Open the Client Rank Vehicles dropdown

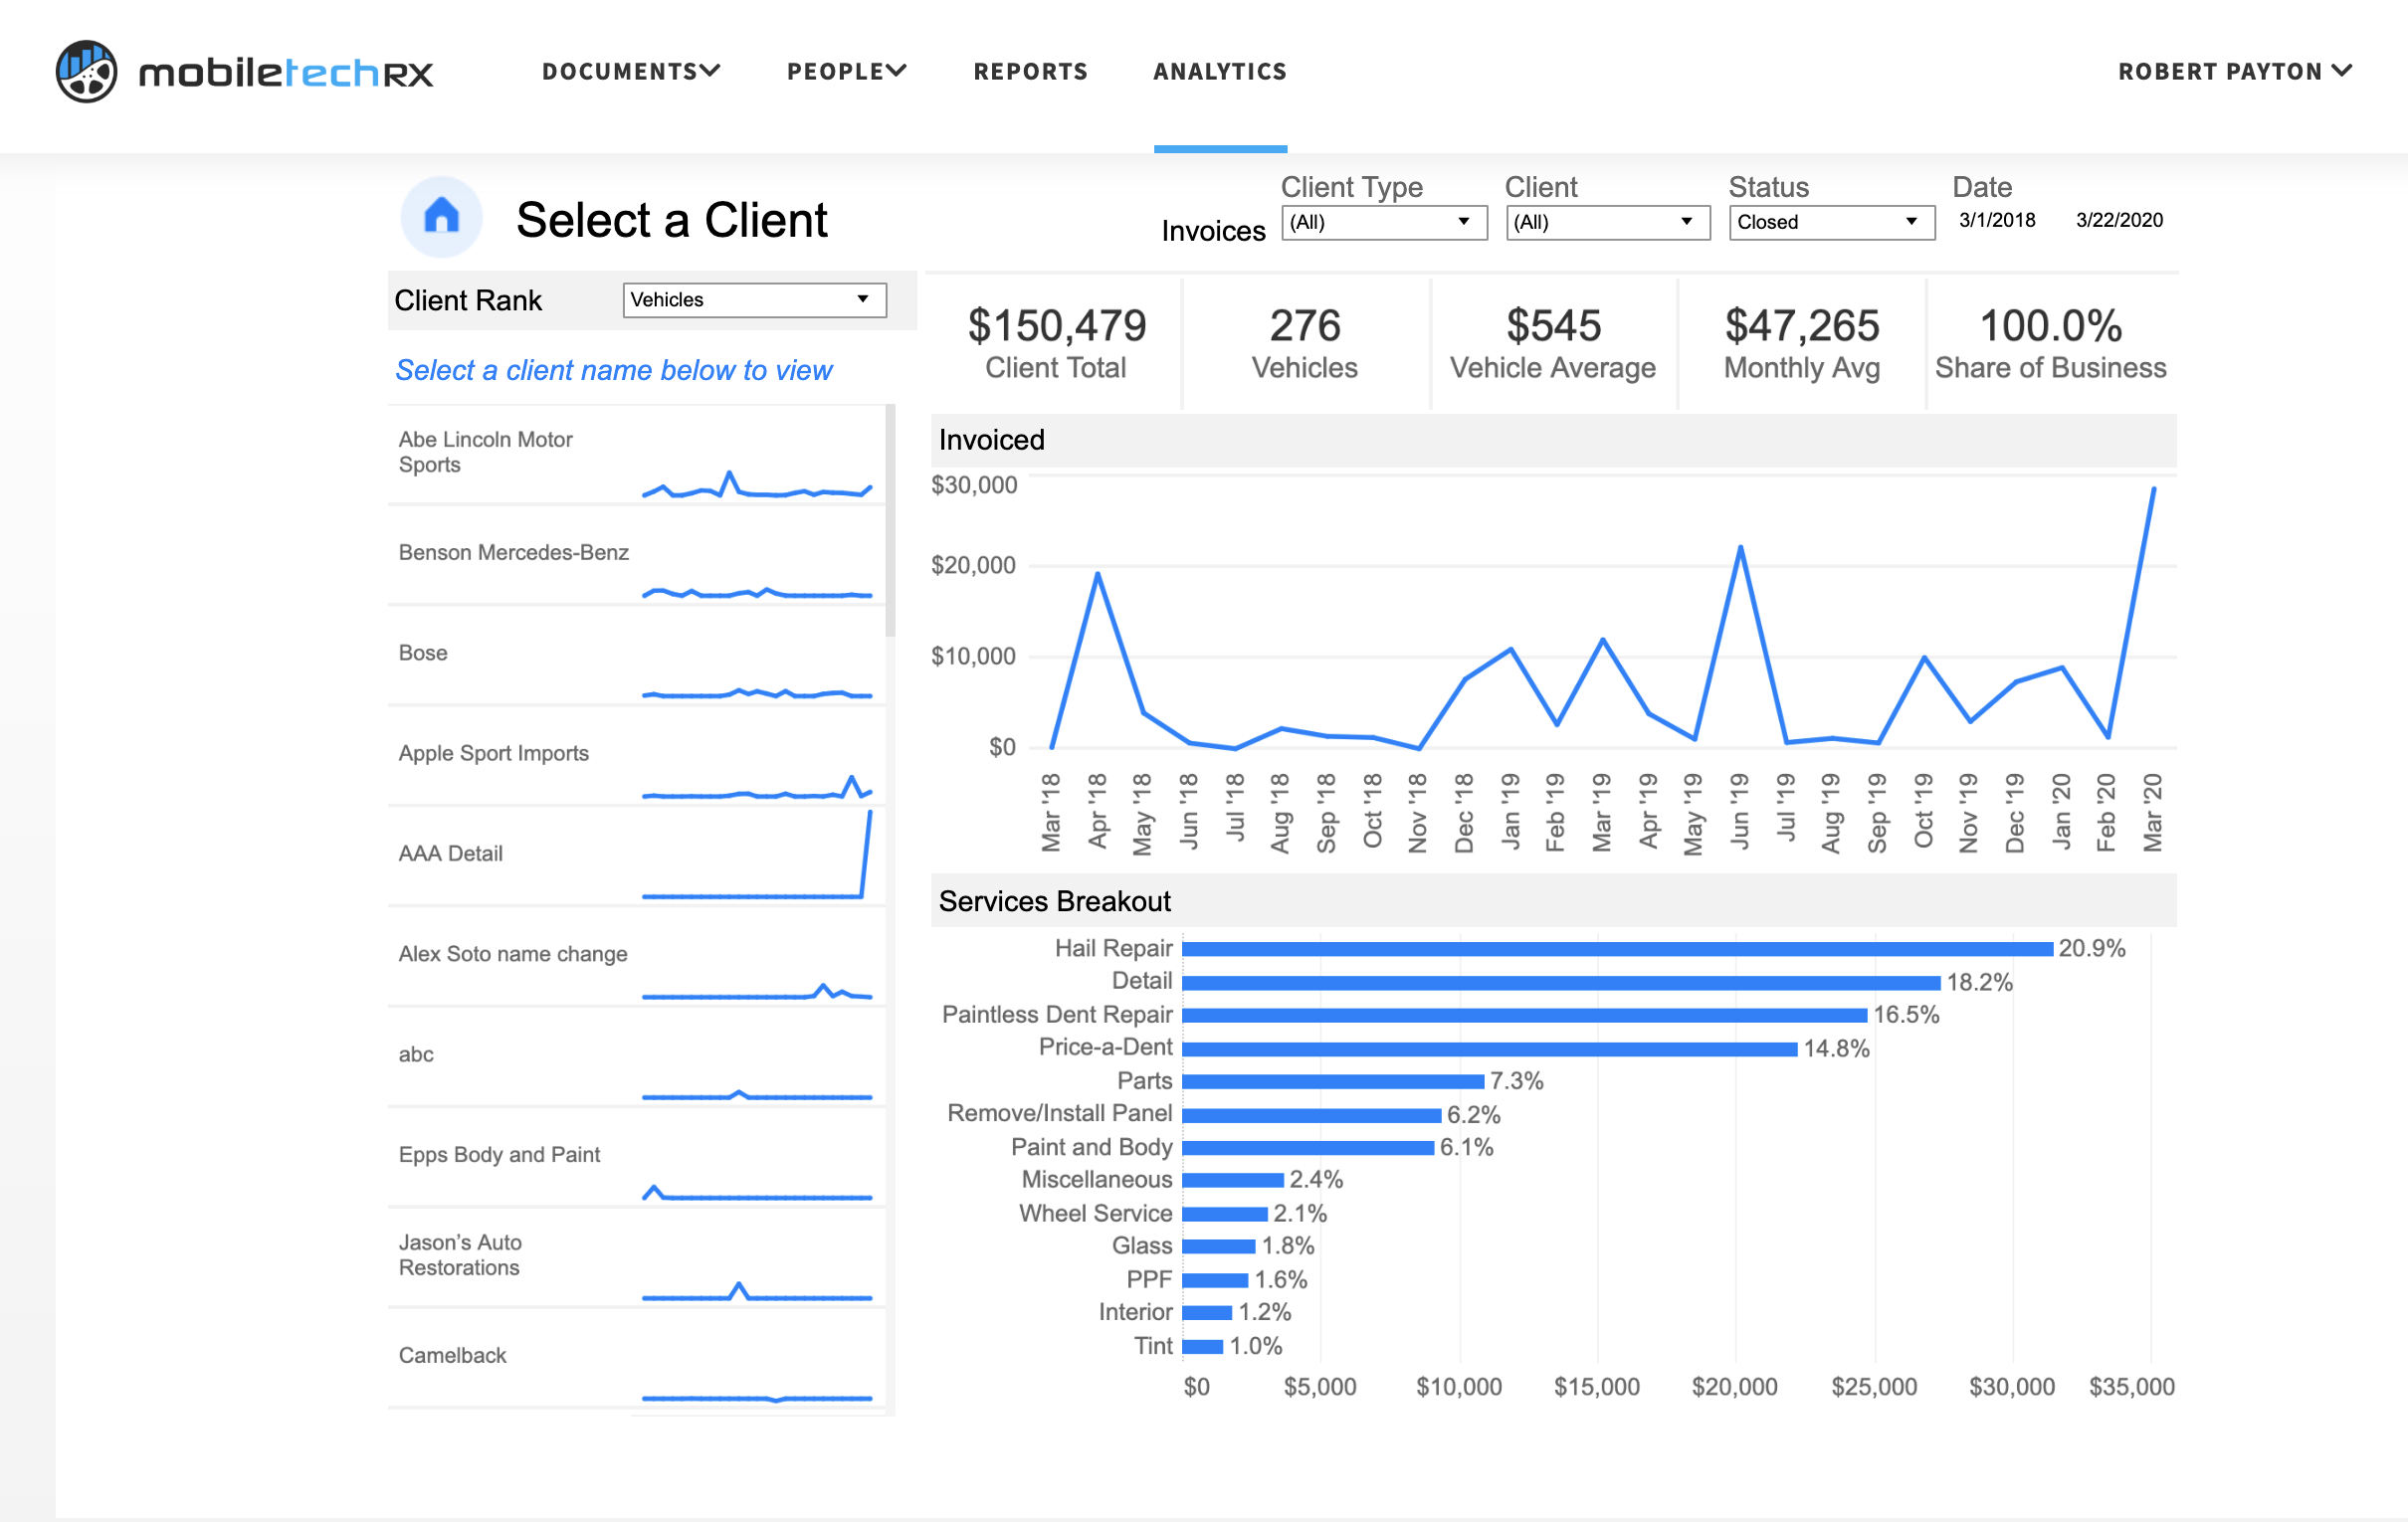[753, 300]
